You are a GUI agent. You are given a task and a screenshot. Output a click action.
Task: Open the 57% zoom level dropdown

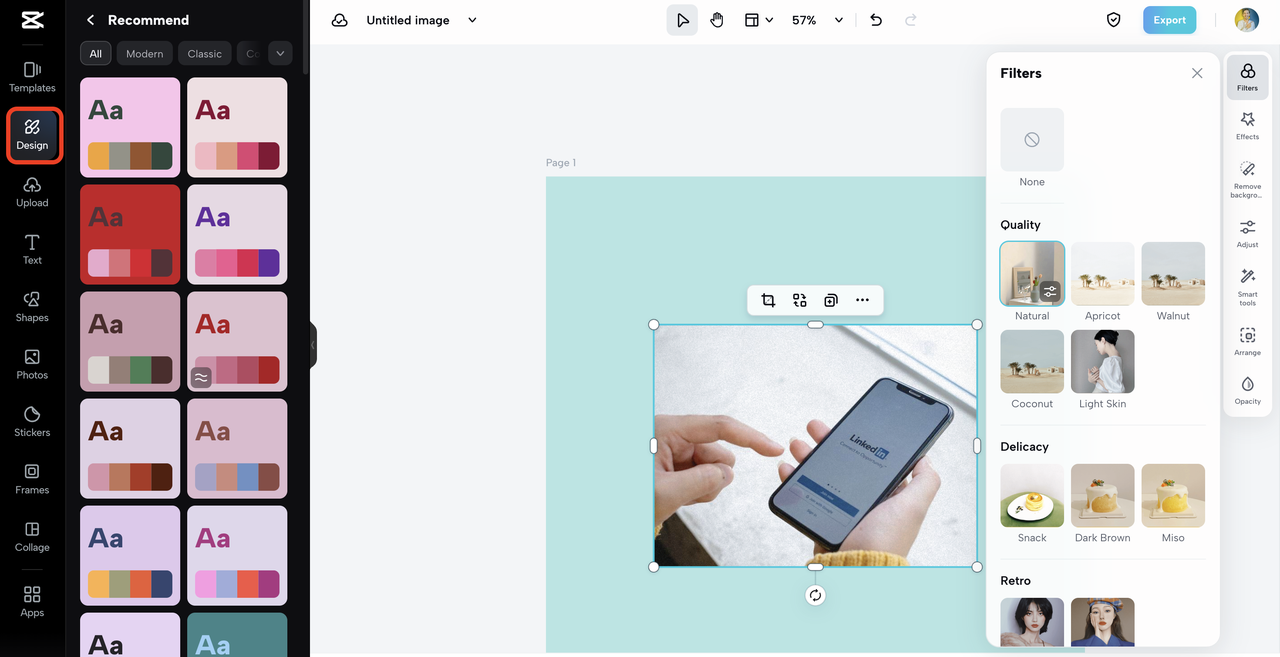tap(818, 20)
